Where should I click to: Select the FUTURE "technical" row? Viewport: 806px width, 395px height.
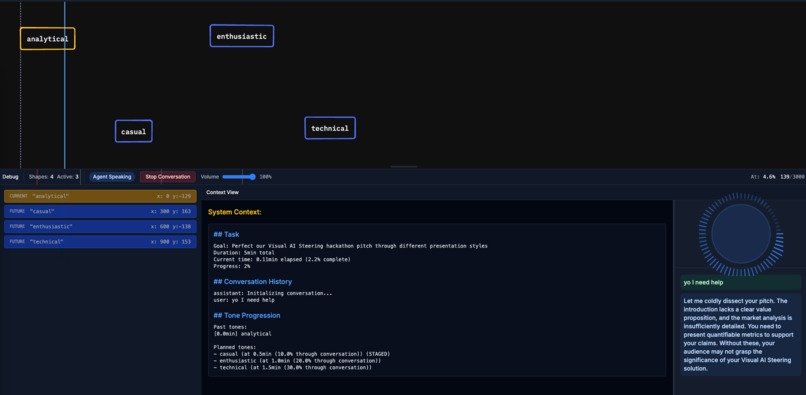(100, 242)
